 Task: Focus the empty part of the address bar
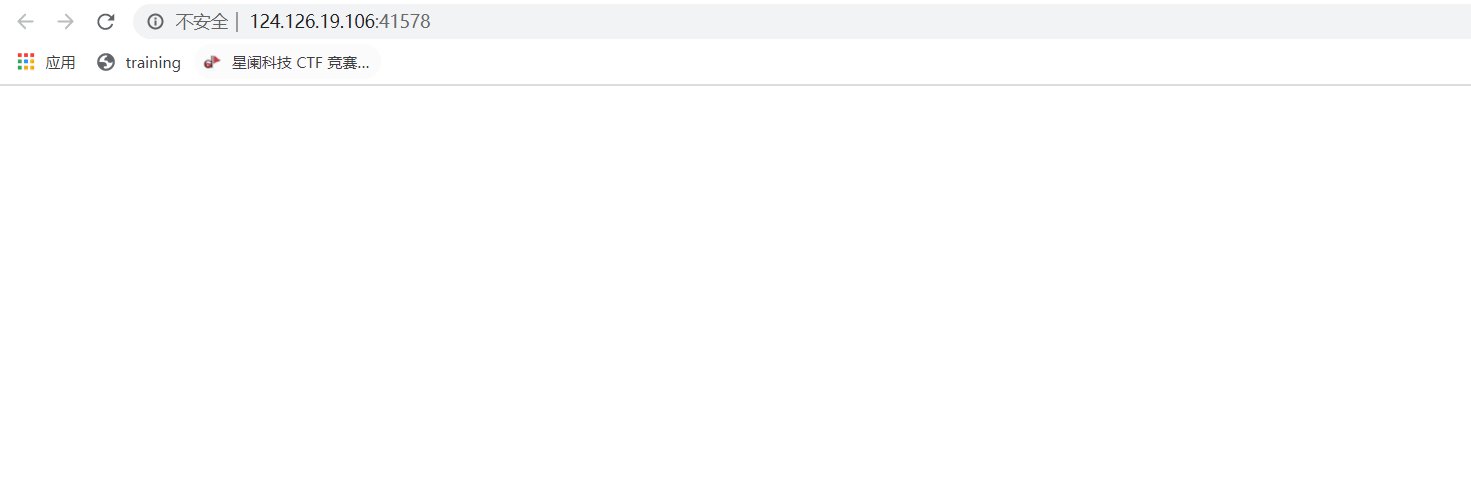pos(950,21)
